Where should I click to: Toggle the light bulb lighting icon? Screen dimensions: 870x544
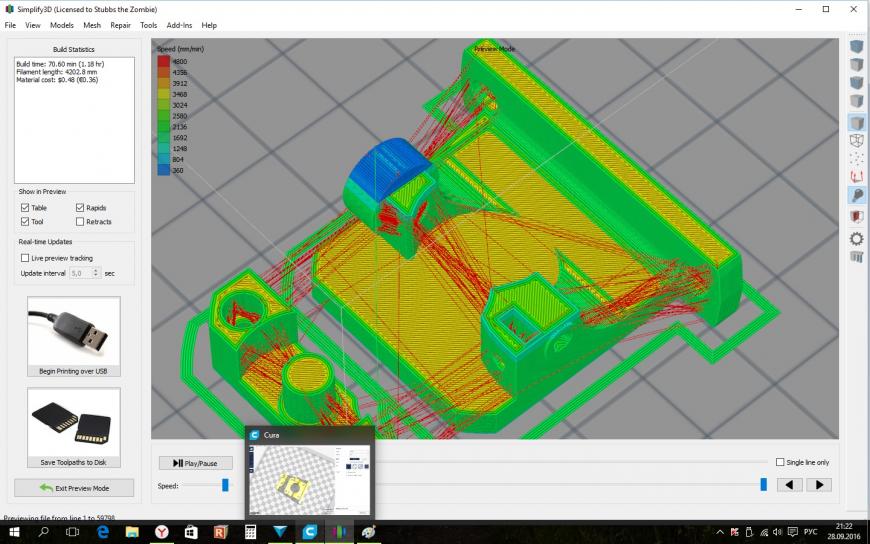point(857,195)
